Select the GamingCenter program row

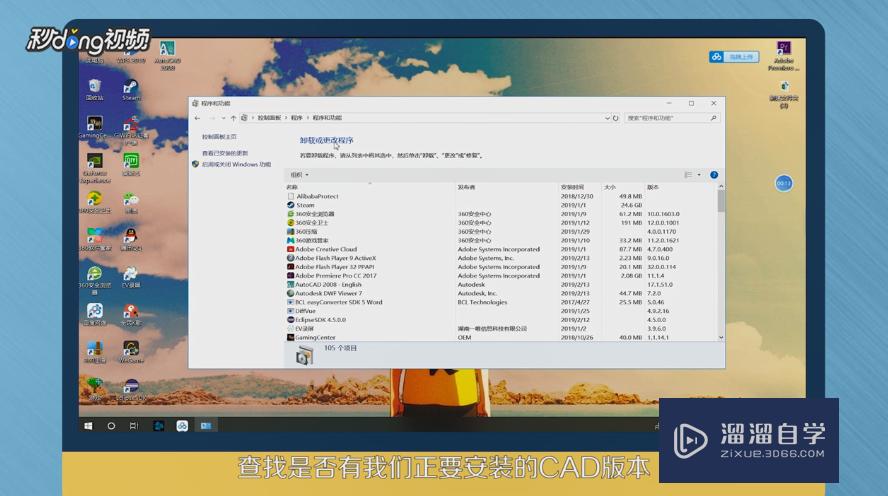pyautogui.click(x=501, y=337)
